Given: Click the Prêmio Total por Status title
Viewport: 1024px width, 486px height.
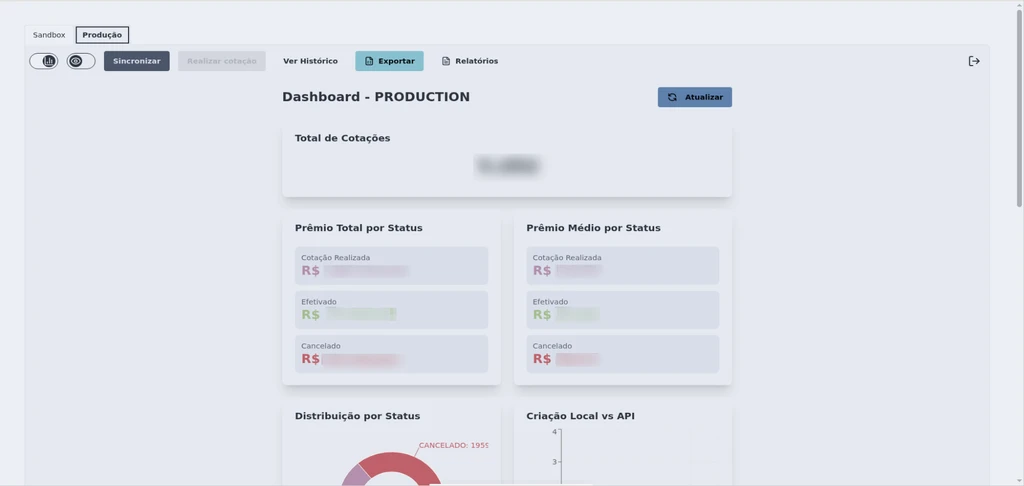Looking at the screenshot, I should point(359,228).
